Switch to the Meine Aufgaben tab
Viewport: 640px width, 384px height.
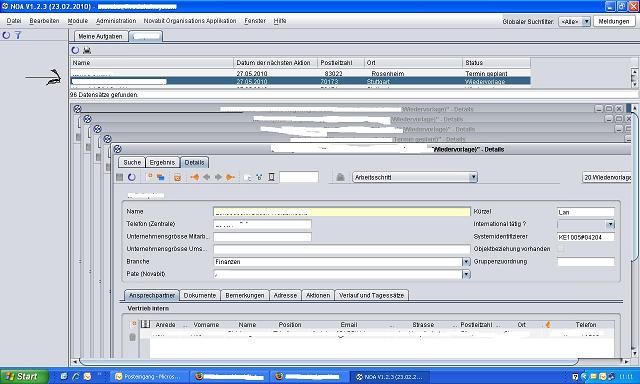[x=101, y=36]
